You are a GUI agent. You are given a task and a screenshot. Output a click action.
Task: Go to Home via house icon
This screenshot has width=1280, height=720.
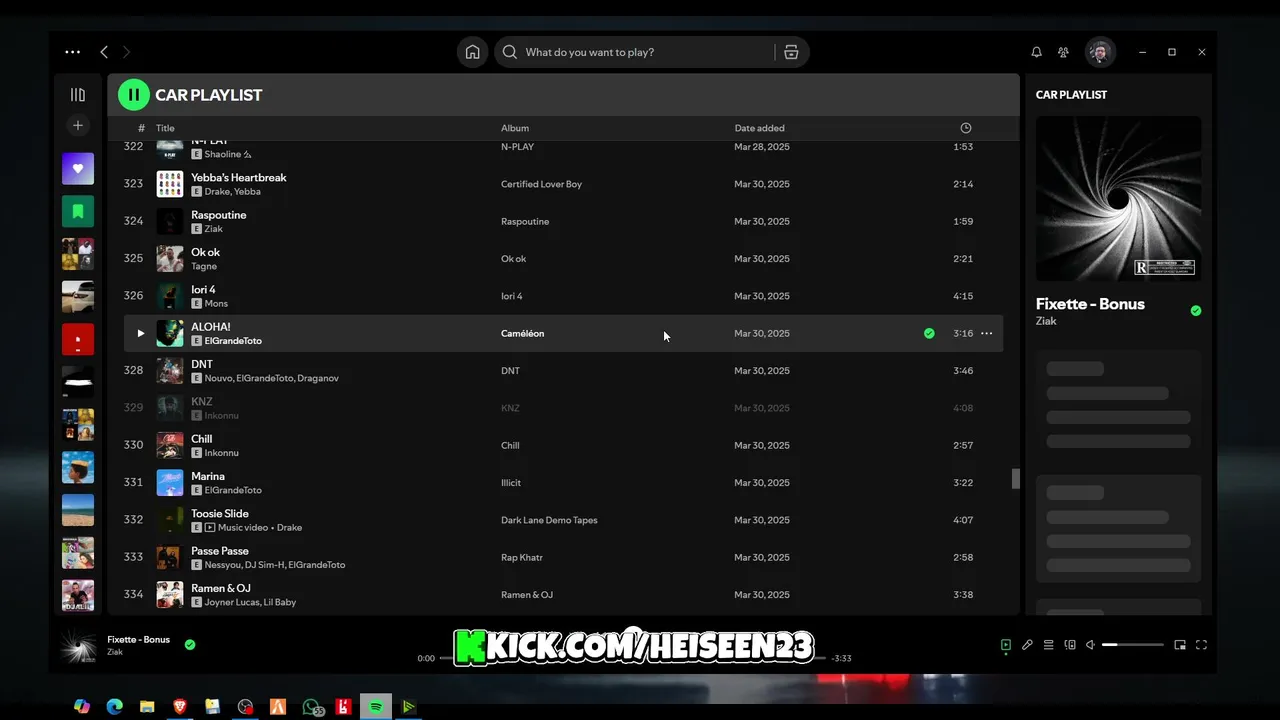pos(473,52)
